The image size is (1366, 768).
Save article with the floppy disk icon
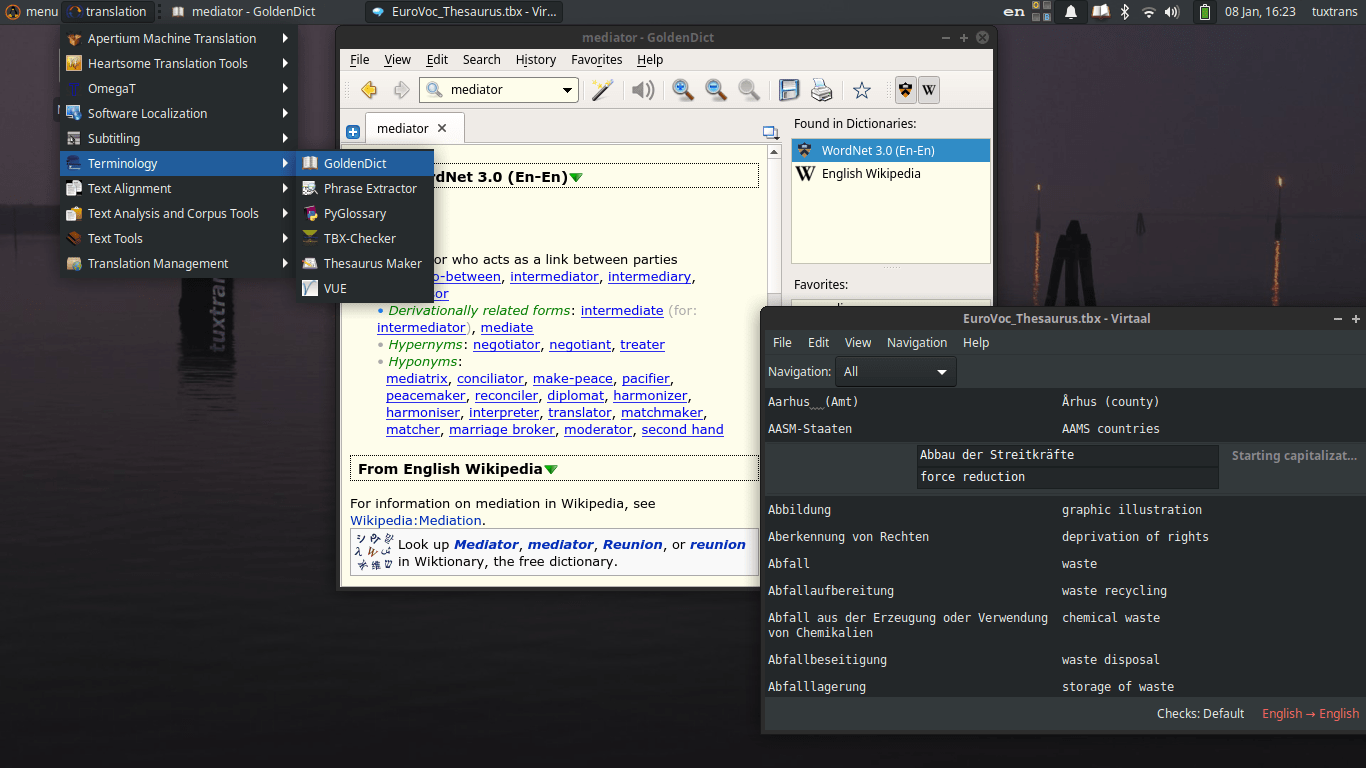coord(789,90)
